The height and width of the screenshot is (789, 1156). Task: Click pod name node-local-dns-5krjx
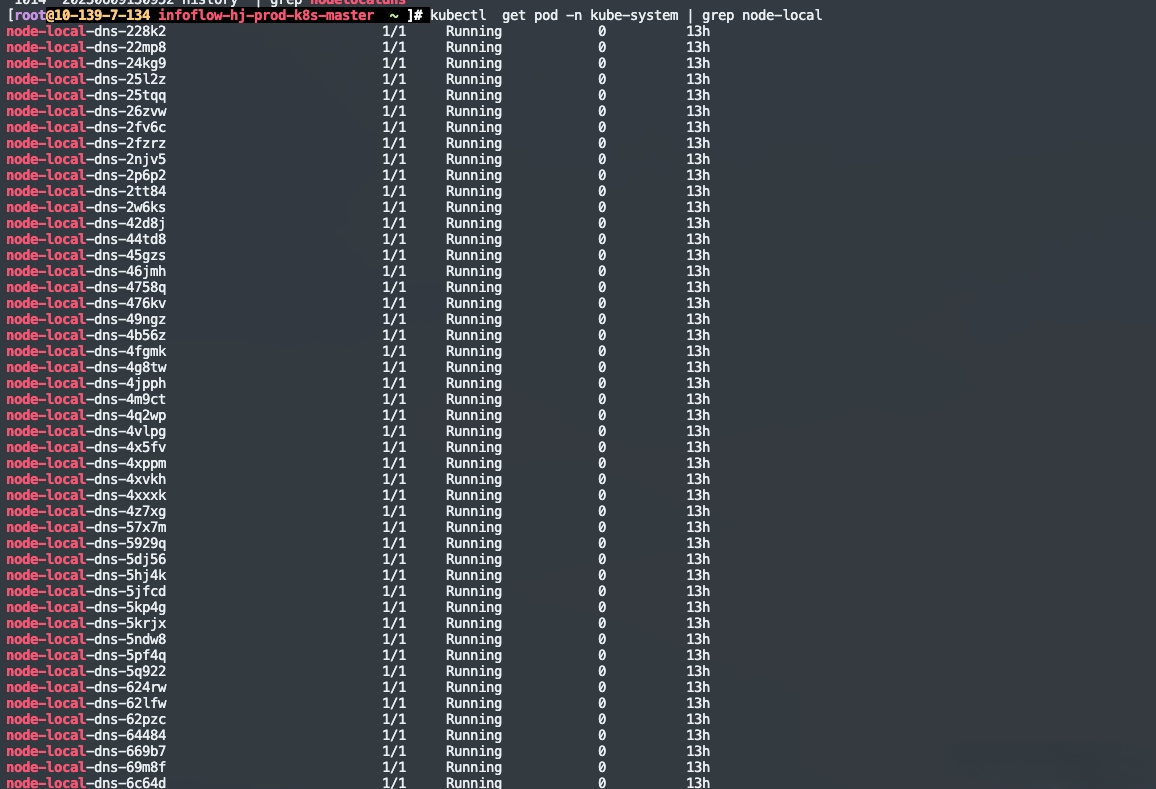(x=86, y=623)
